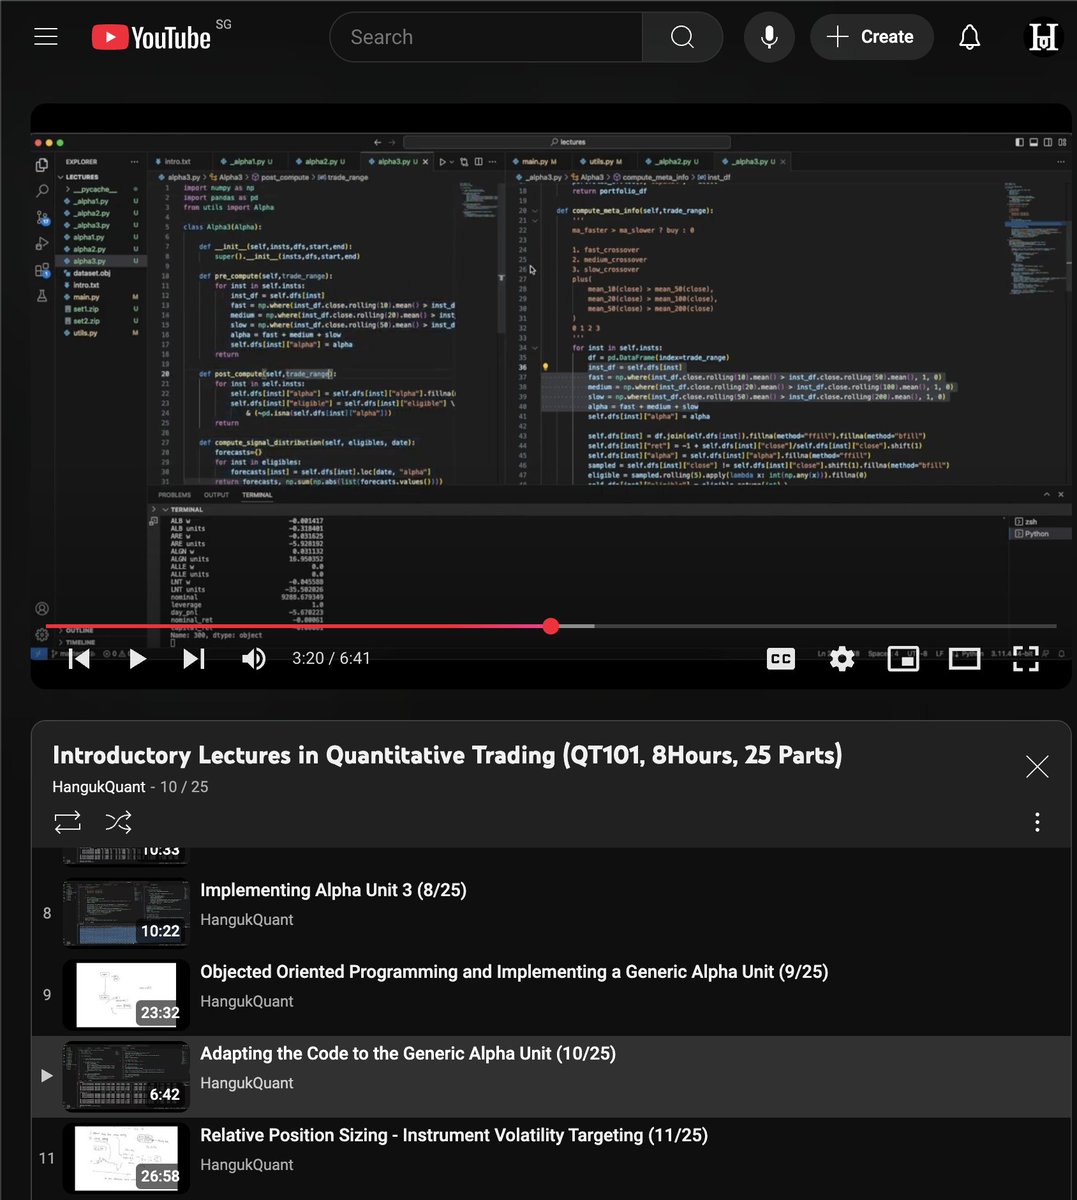Screen dimensions: 1077x1200
Task: Open playlist three-dot options menu
Action: (x=1037, y=822)
